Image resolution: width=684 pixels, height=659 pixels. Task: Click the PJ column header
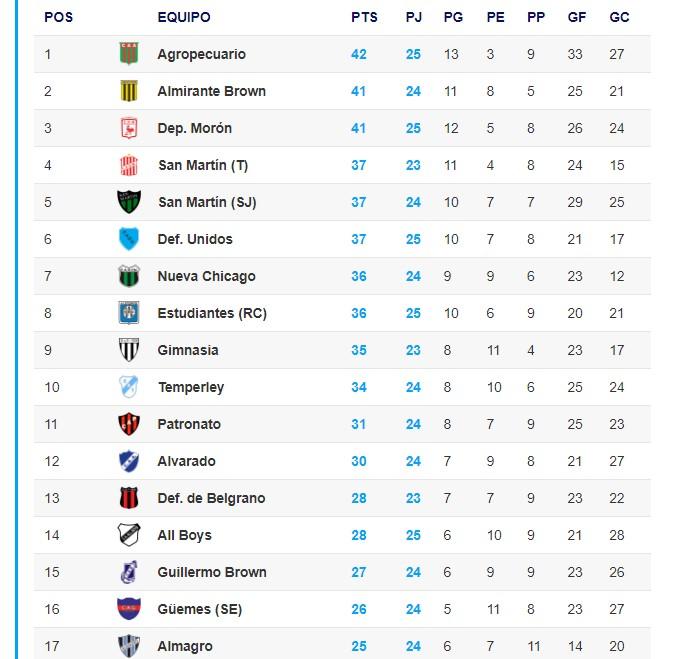[x=413, y=18]
